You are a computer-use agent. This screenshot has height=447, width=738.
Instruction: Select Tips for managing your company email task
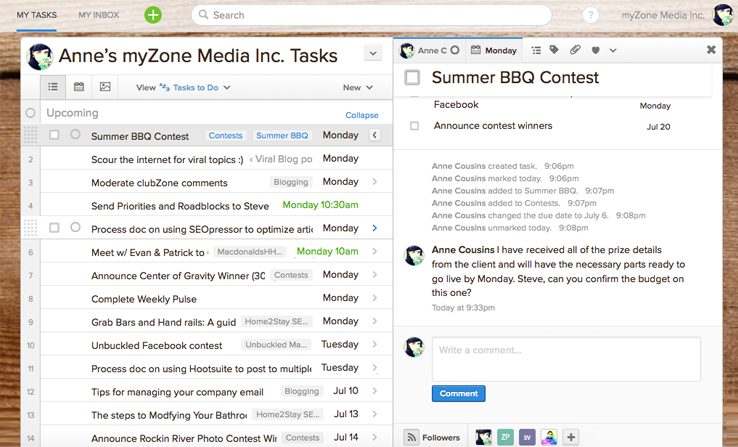coord(177,392)
